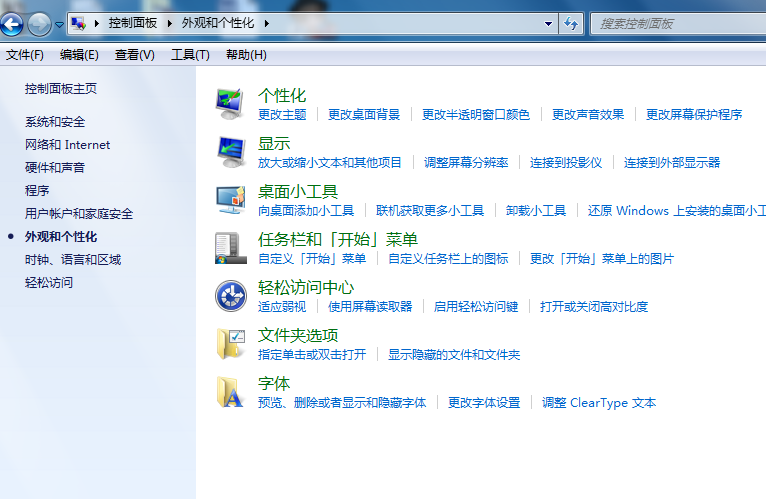Click 调整 ClearType 文本 link
The width and height of the screenshot is (766, 499).
point(599,402)
